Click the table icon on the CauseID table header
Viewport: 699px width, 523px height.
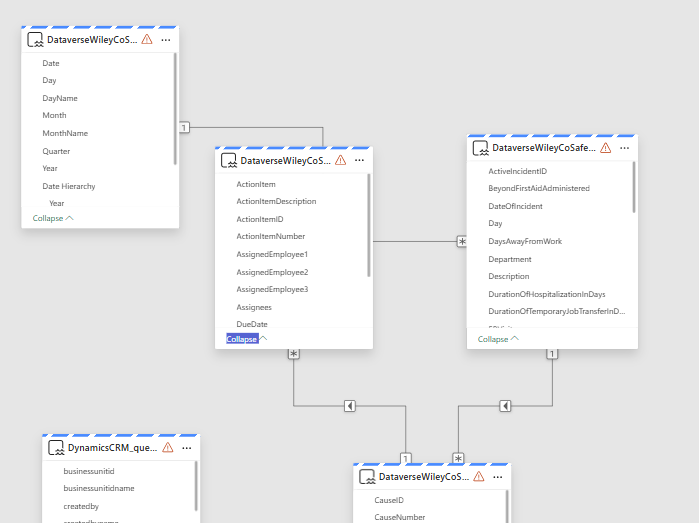click(367, 477)
